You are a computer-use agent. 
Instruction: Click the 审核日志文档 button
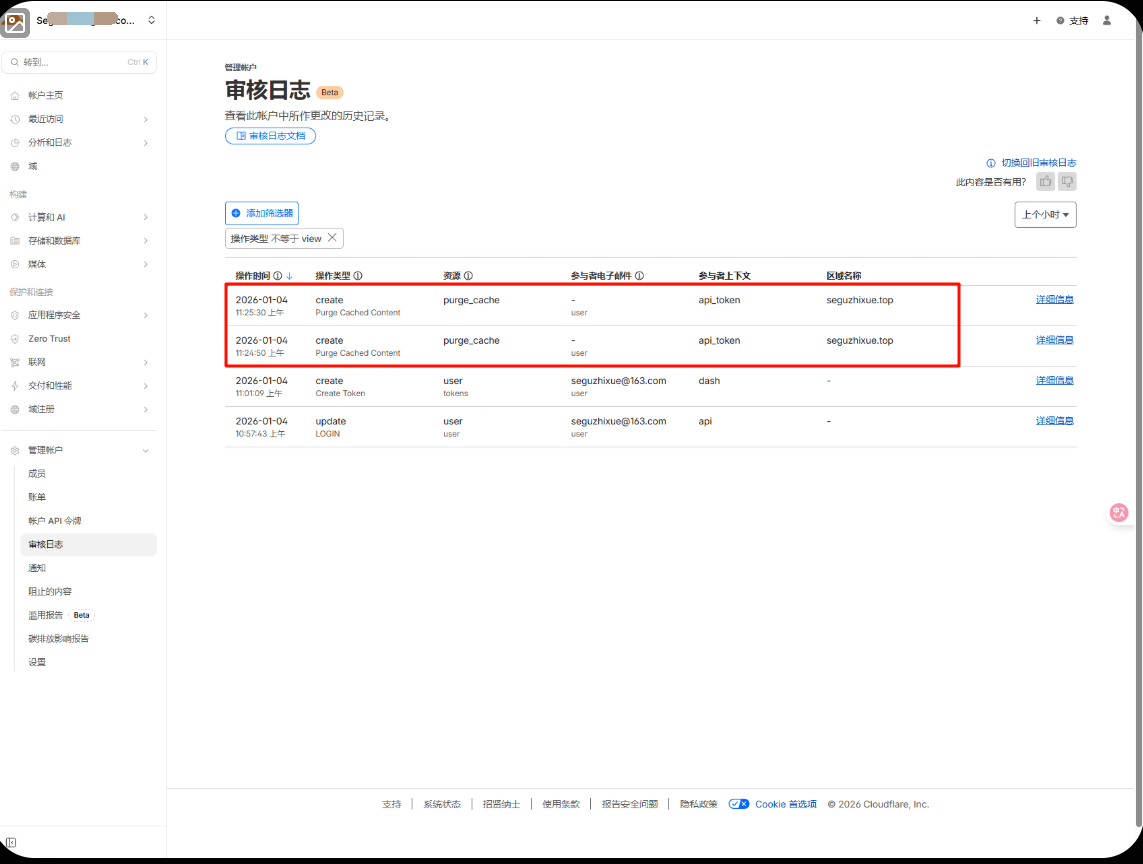click(270, 136)
